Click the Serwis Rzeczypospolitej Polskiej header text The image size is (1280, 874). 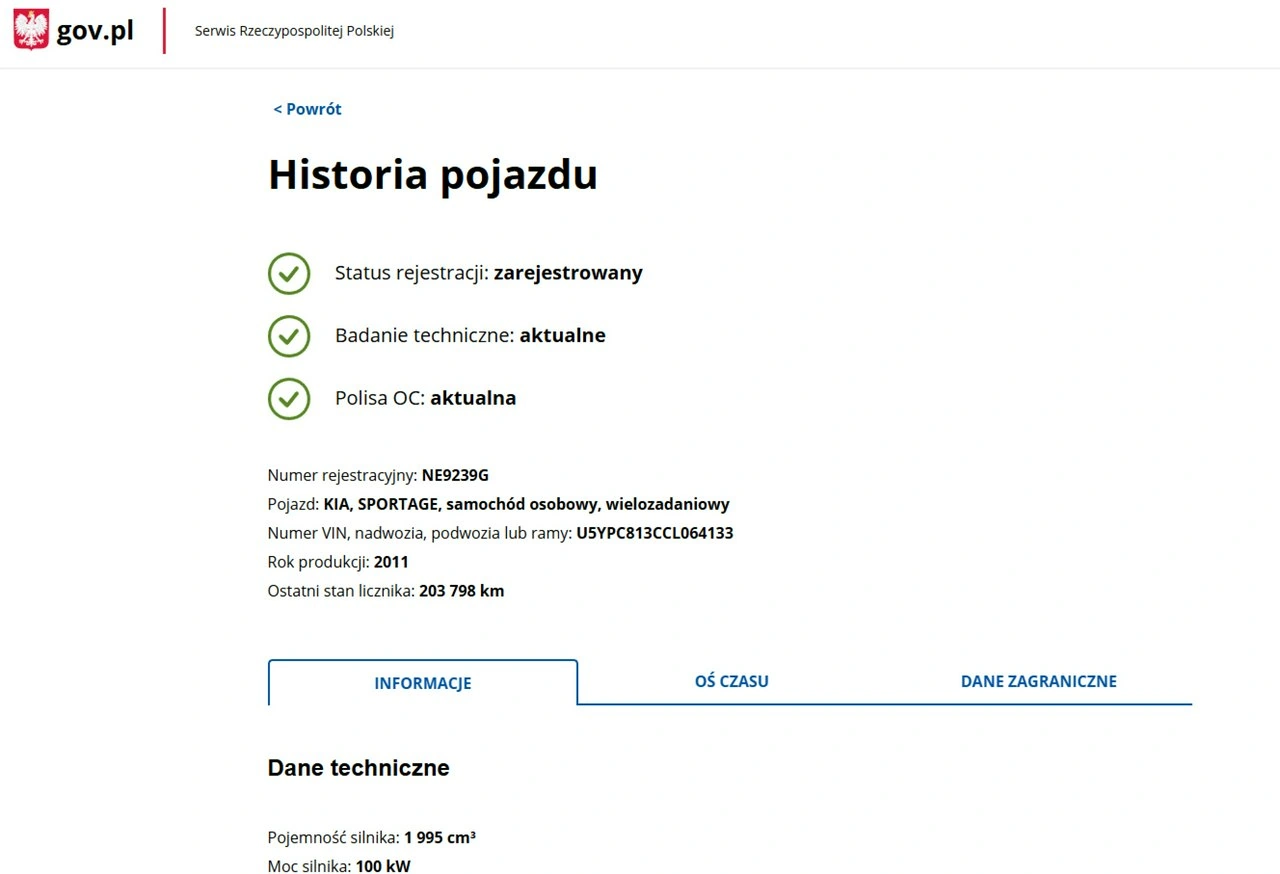click(x=294, y=31)
